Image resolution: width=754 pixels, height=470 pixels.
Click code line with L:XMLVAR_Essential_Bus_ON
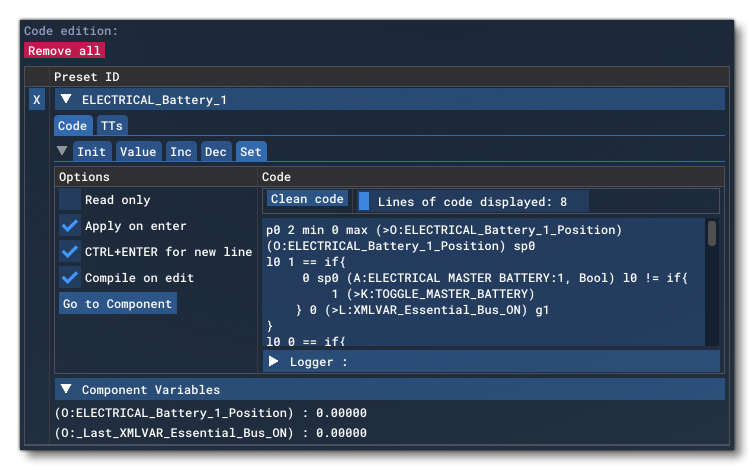422,309
